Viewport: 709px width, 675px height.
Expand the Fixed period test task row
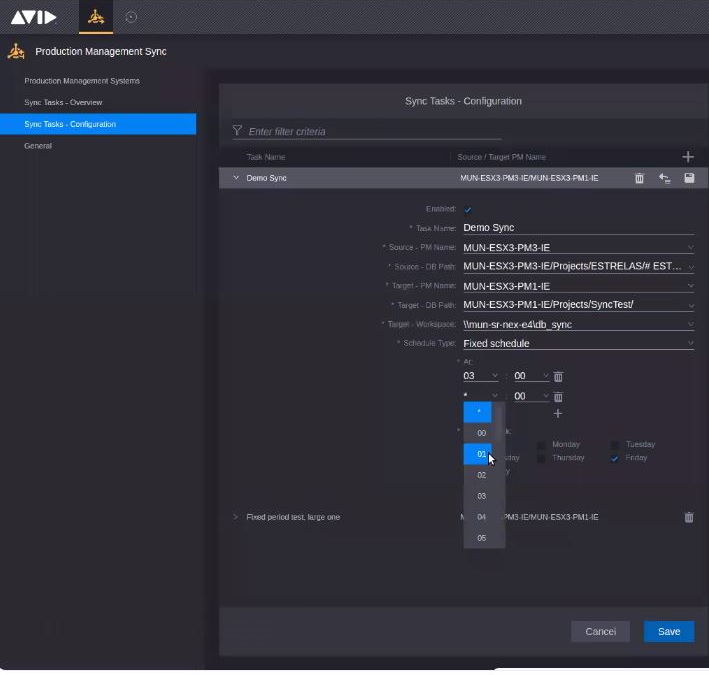pos(235,517)
